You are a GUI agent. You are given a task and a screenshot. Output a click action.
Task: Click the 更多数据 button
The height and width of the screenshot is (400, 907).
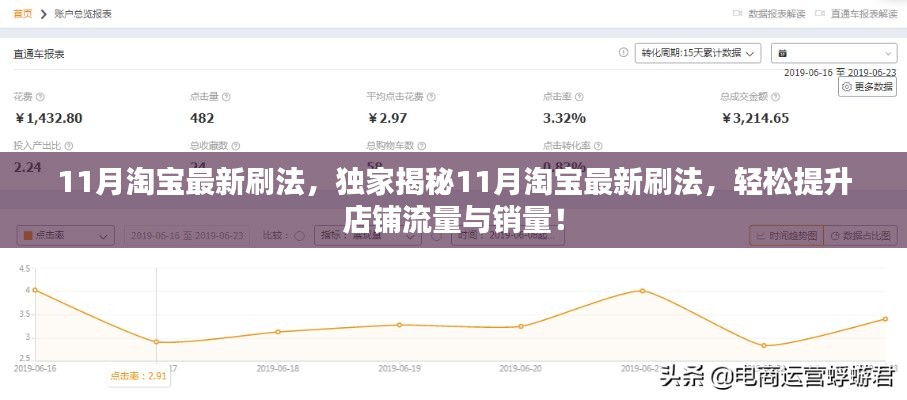[x=867, y=87]
